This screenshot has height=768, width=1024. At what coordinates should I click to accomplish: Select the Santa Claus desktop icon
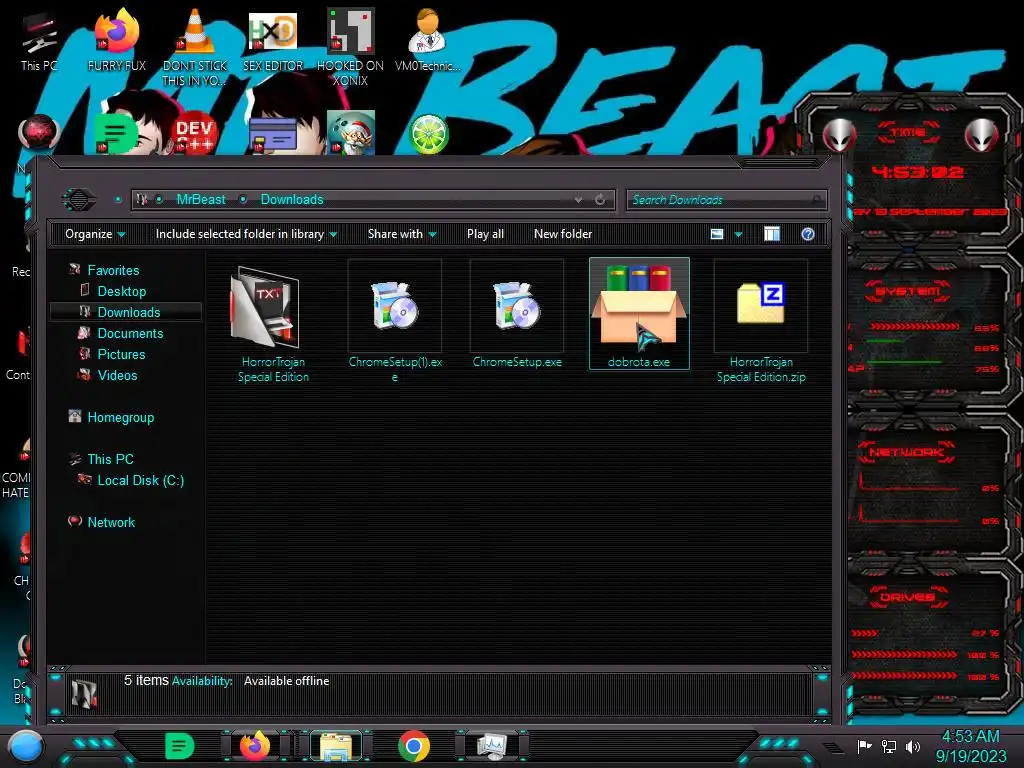pos(351,133)
